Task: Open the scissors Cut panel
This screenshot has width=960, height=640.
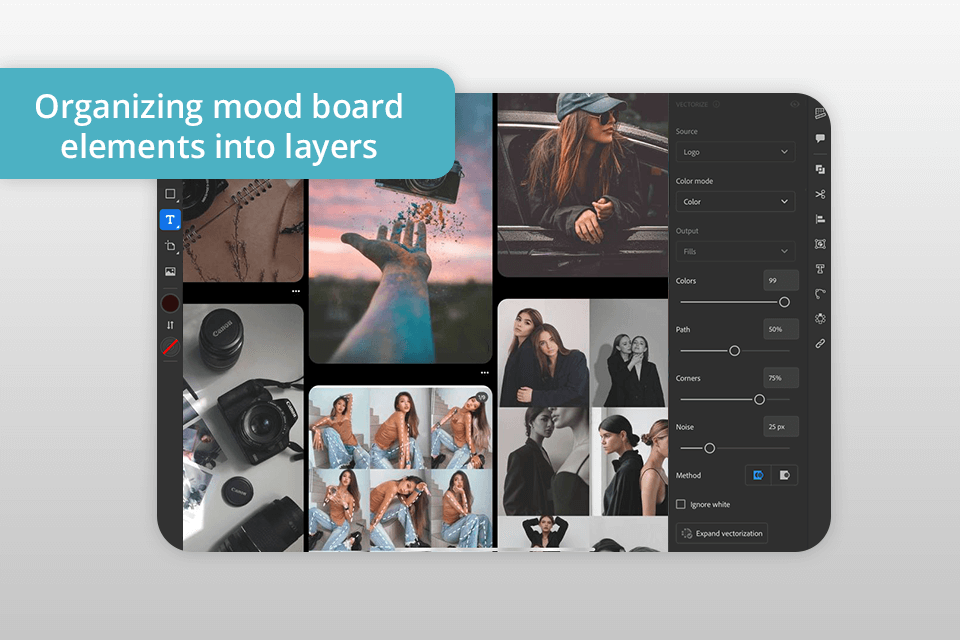Action: coord(820,194)
